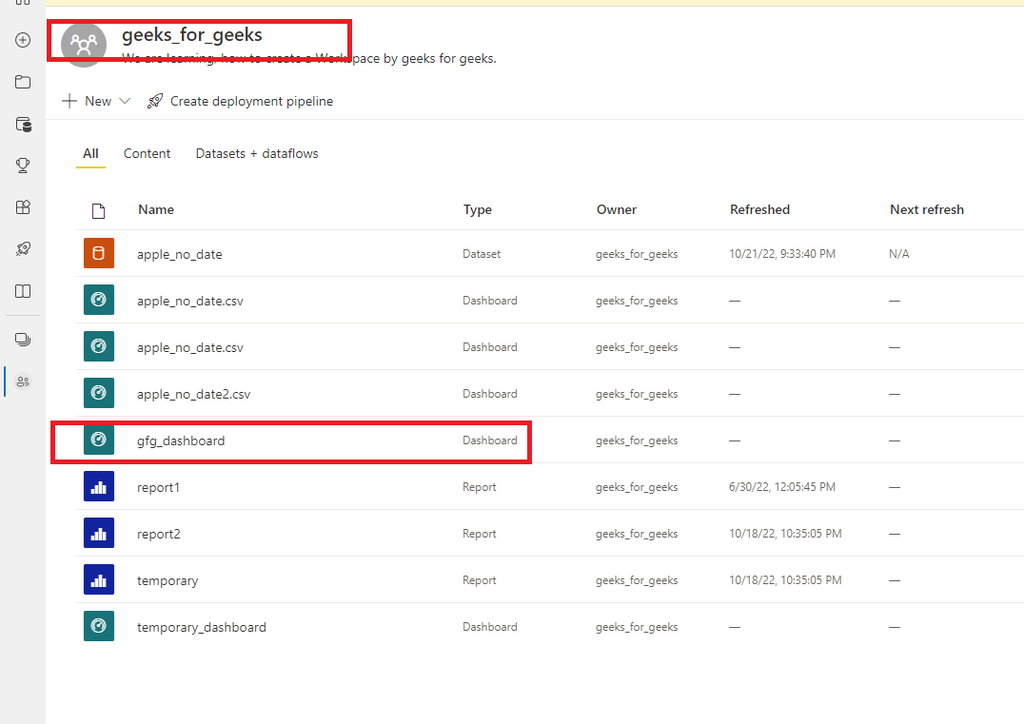Open the temporary report
This screenshot has height=724, width=1024.
coord(167,581)
